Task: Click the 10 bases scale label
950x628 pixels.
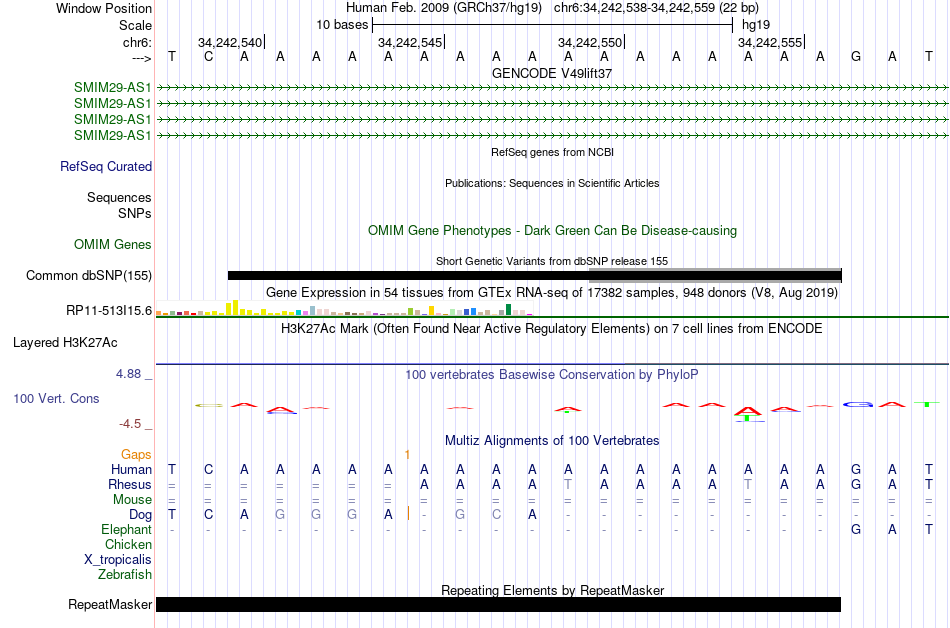Action: 342,25
